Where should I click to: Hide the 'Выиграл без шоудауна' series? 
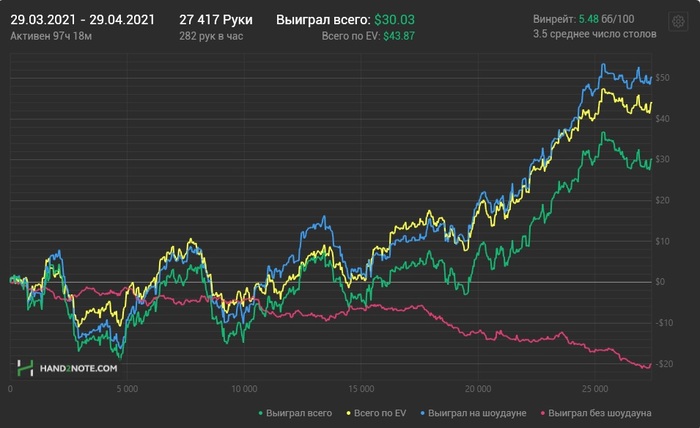[x=600, y=412]
